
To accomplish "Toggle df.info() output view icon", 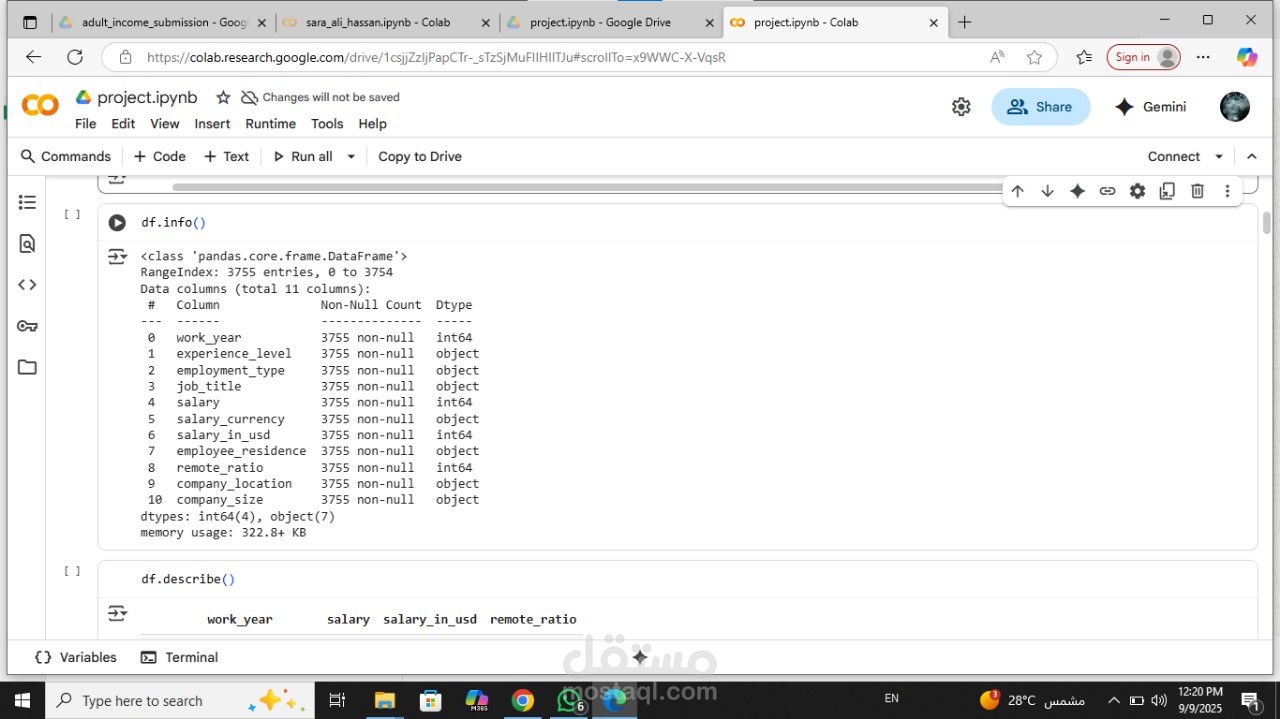I will (117, 257).
